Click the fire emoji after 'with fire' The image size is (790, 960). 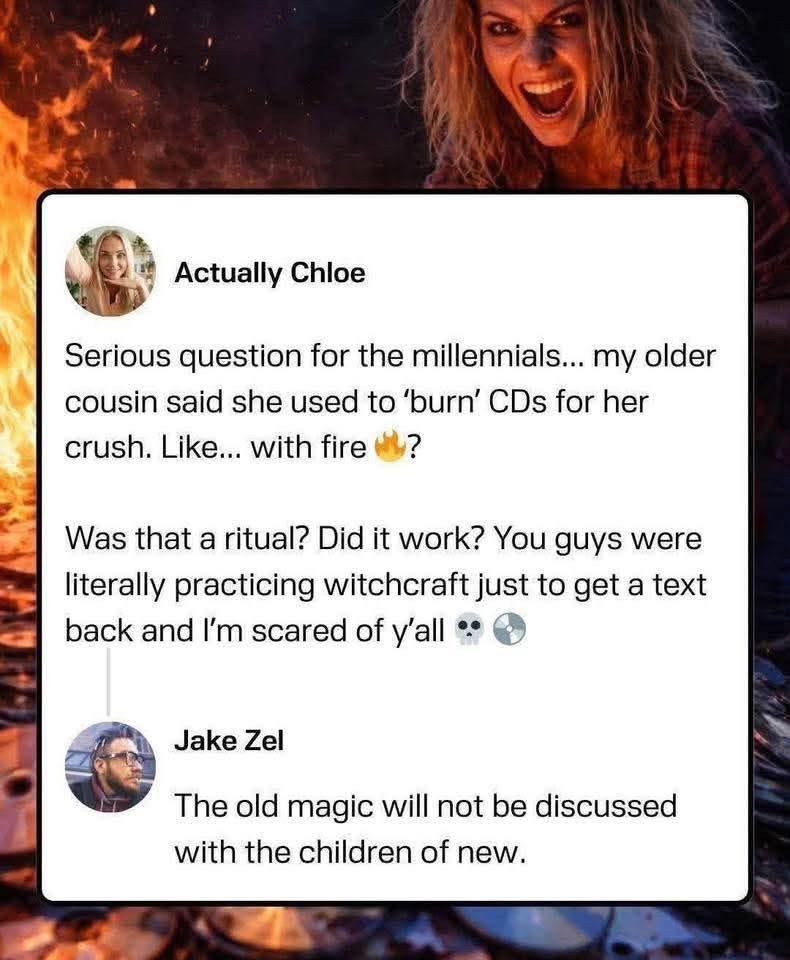tap(388, 447)
